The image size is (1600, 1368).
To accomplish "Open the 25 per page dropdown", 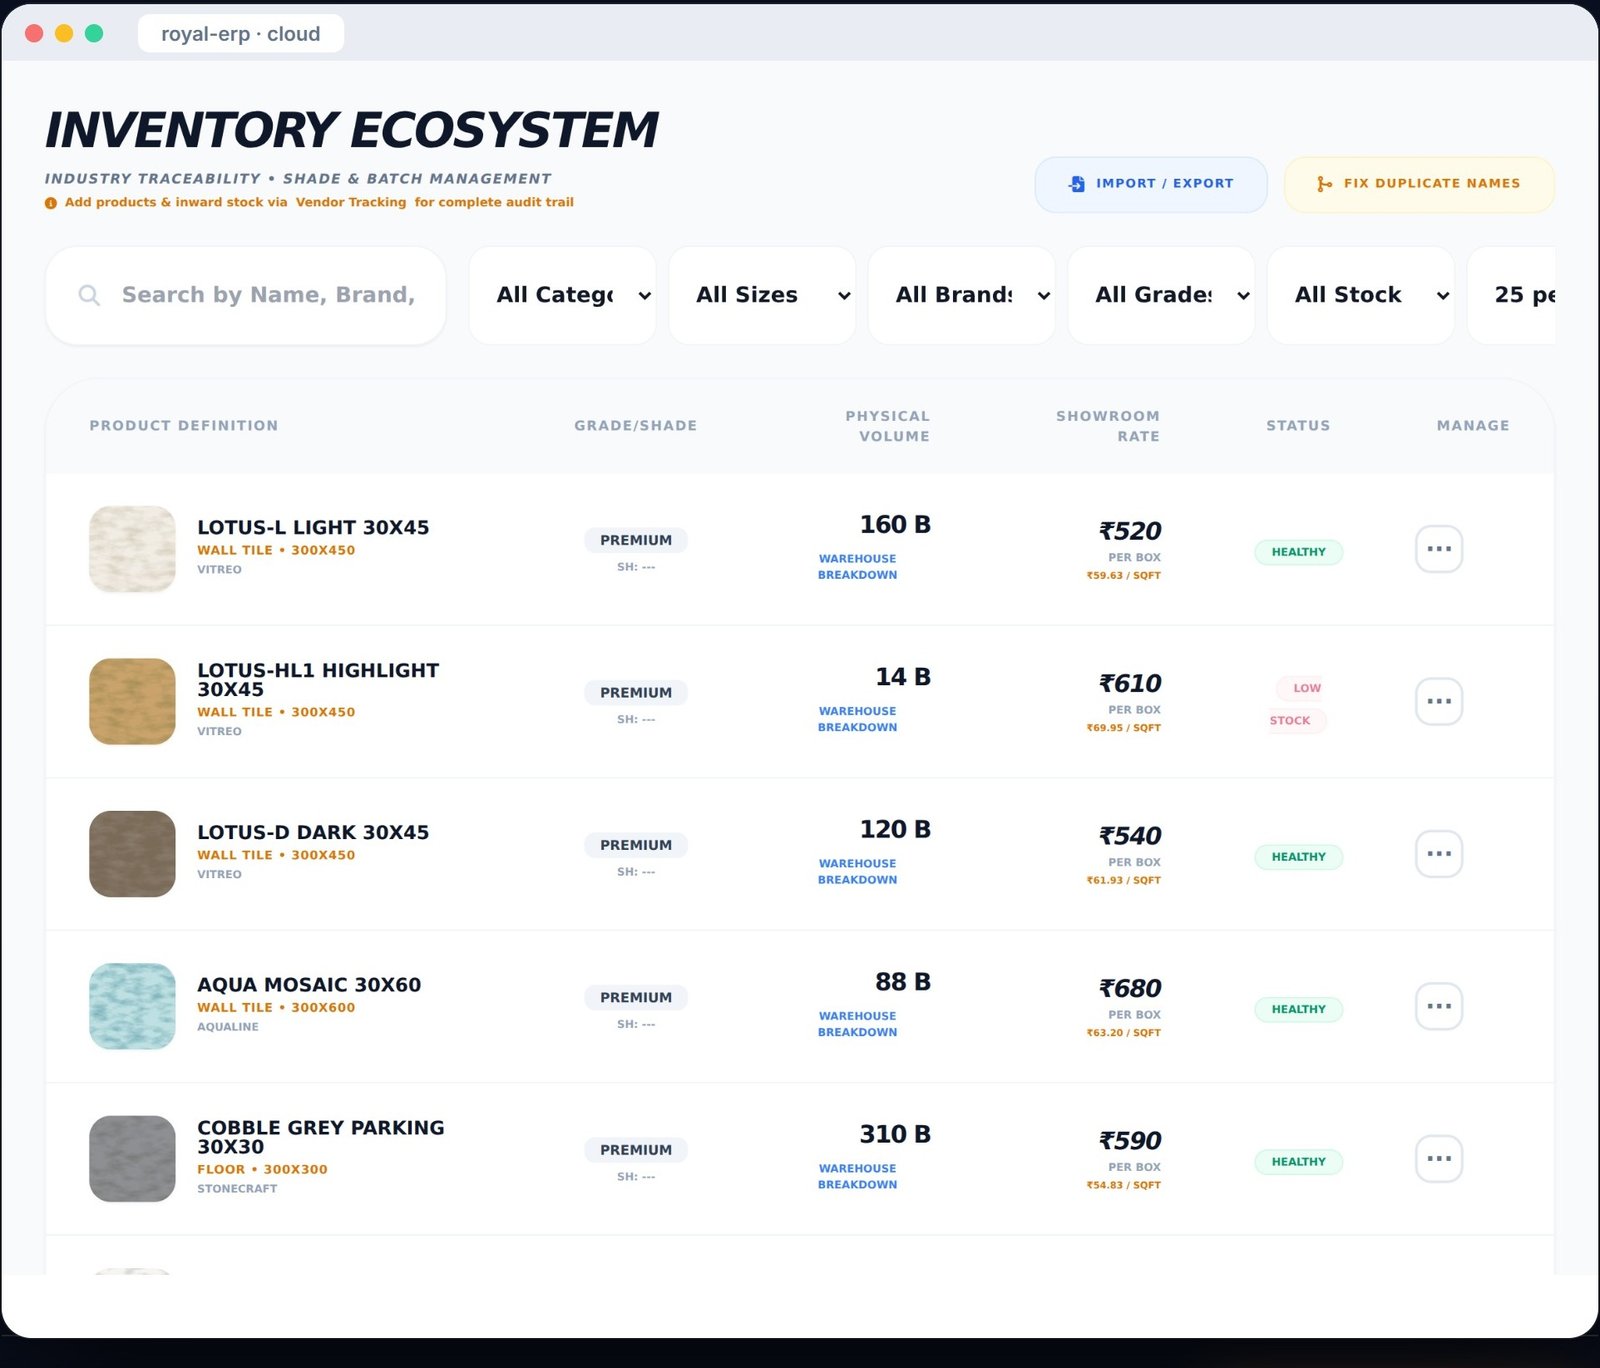I will [x=1512, y=295].
